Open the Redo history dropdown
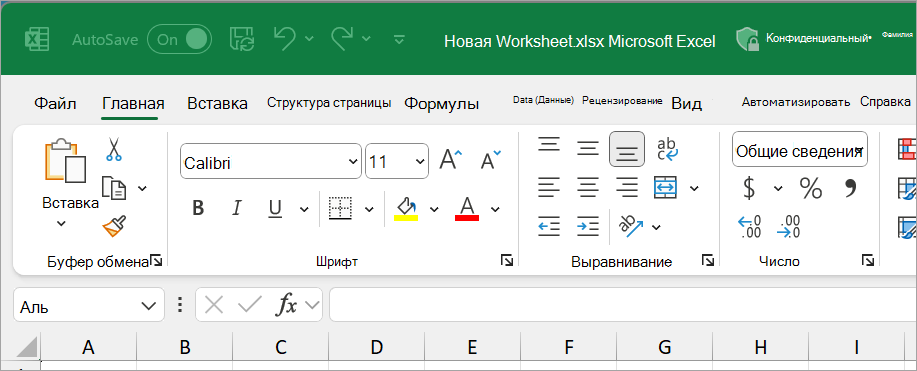 pyautogui.click(x=366, y=39)
